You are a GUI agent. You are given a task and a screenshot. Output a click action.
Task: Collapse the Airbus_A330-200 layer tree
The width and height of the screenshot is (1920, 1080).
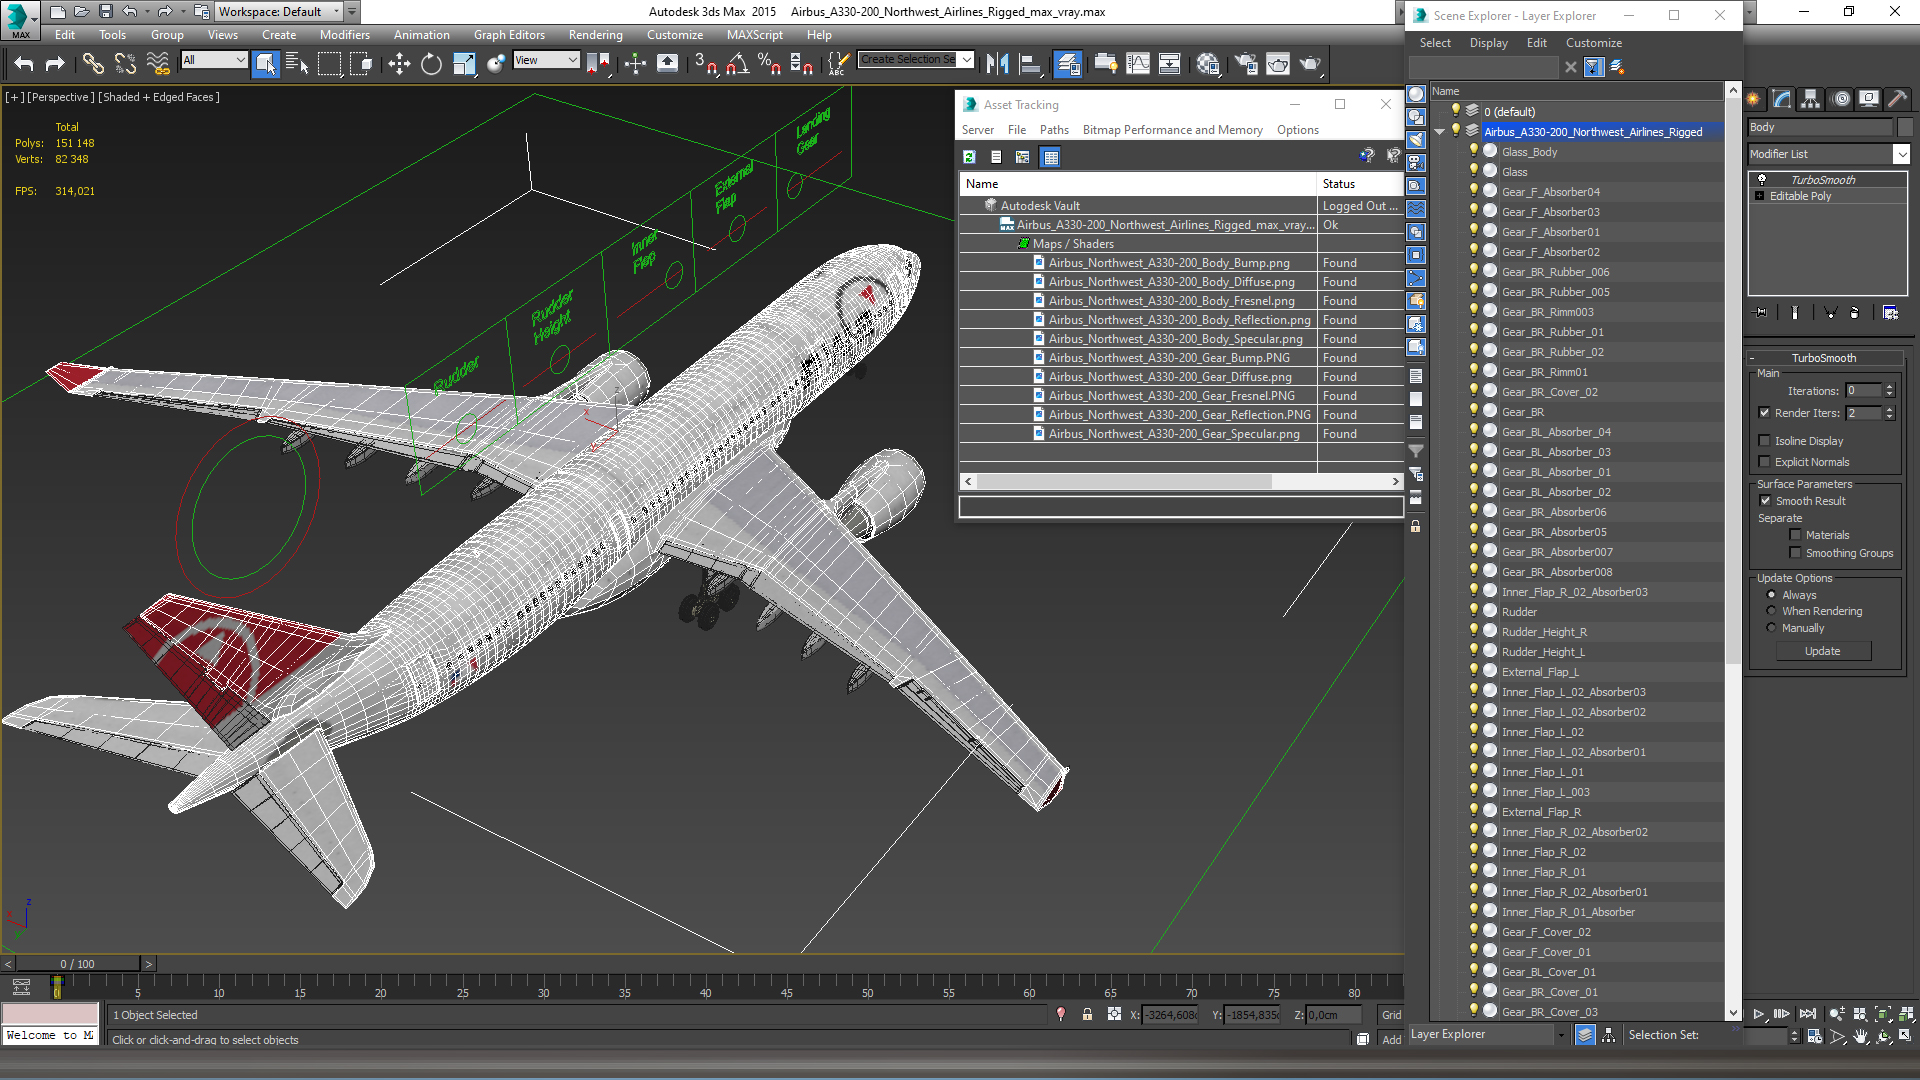(1439, 132)
